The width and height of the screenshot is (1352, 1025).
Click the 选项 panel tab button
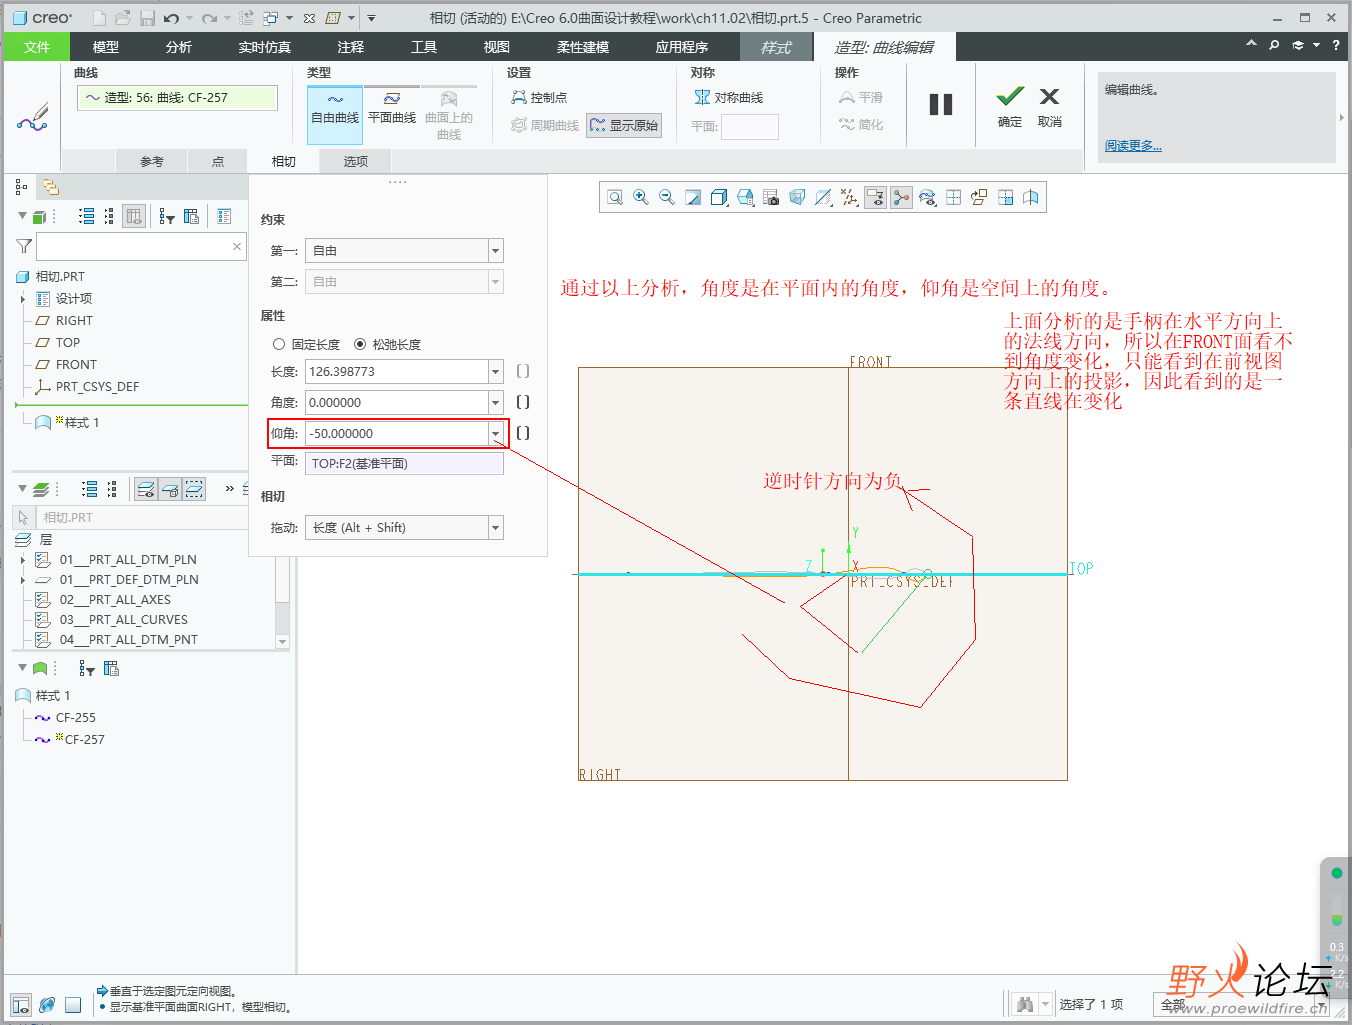click(x=356, y=161)
